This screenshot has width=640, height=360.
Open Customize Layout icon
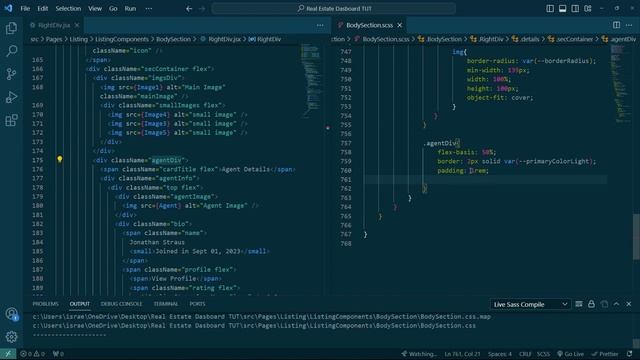(588, 8)
